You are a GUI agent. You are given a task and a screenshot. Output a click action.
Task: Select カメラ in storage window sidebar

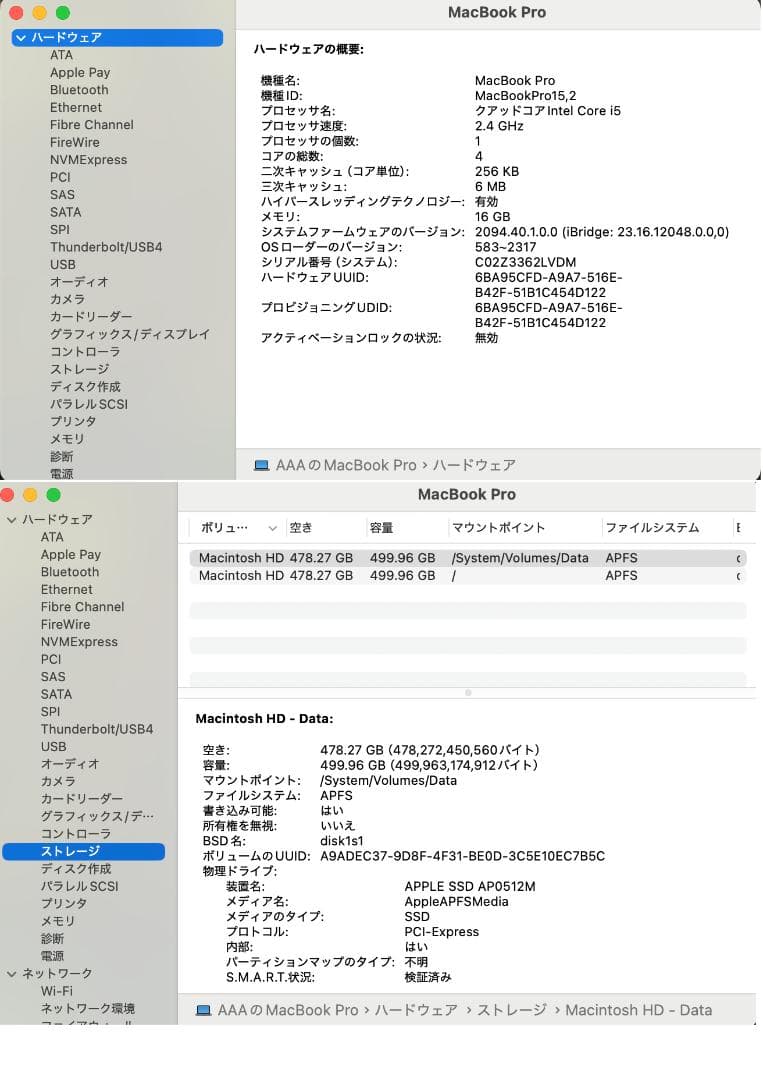click(58, 782)
